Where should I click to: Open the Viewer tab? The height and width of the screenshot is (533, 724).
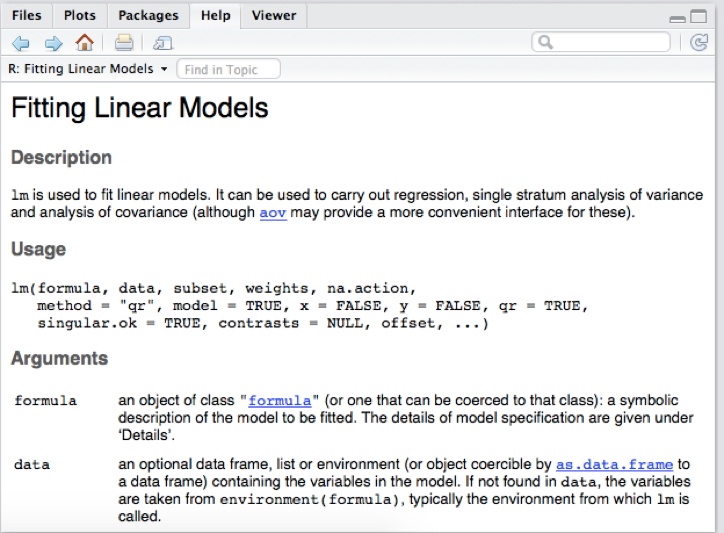click(x=274, y=15)
